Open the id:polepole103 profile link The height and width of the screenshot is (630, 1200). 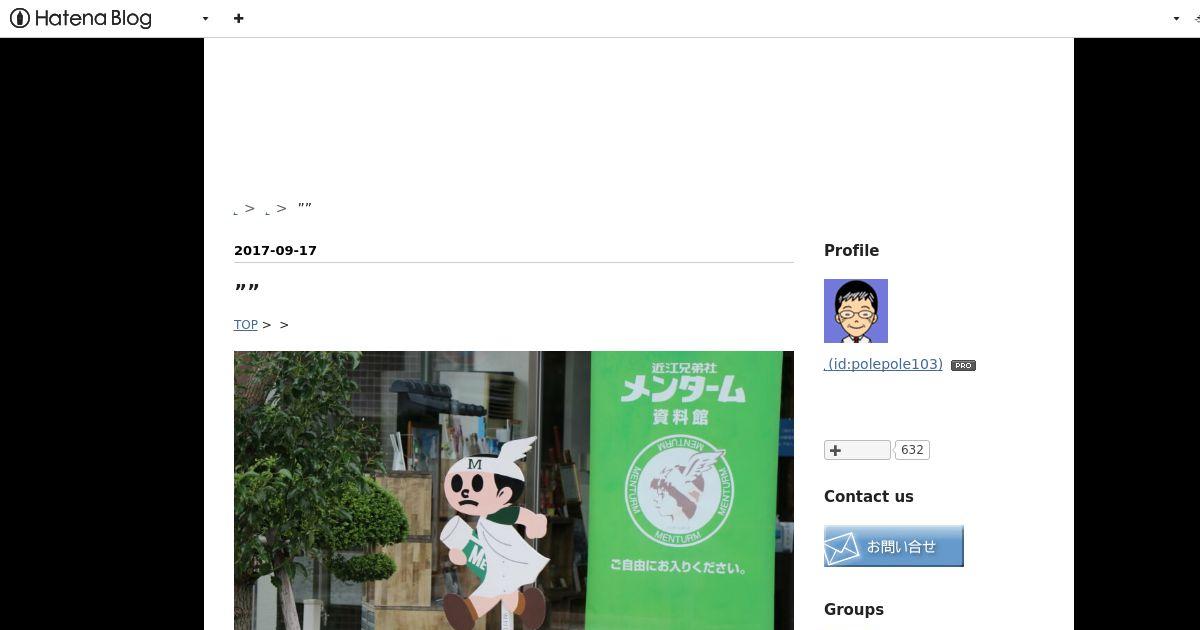point(883,364)
